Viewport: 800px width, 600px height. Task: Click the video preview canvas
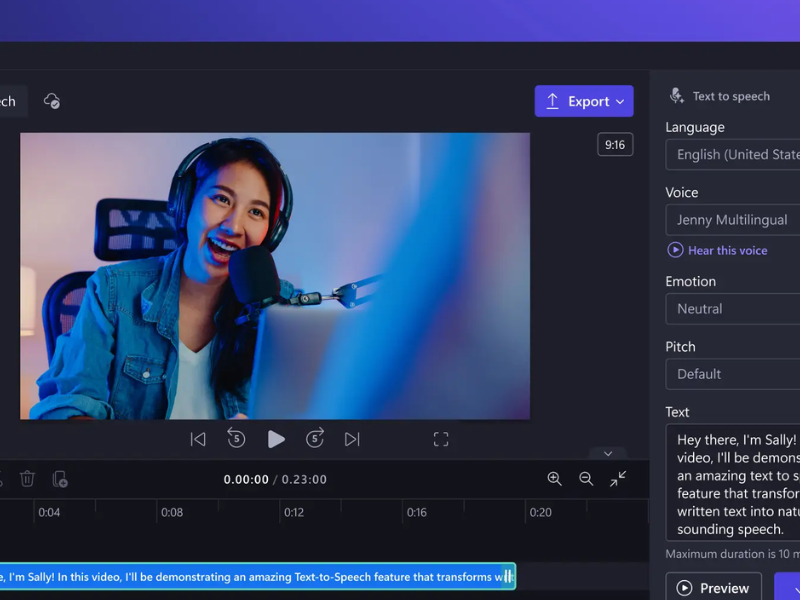coord(275,276)
